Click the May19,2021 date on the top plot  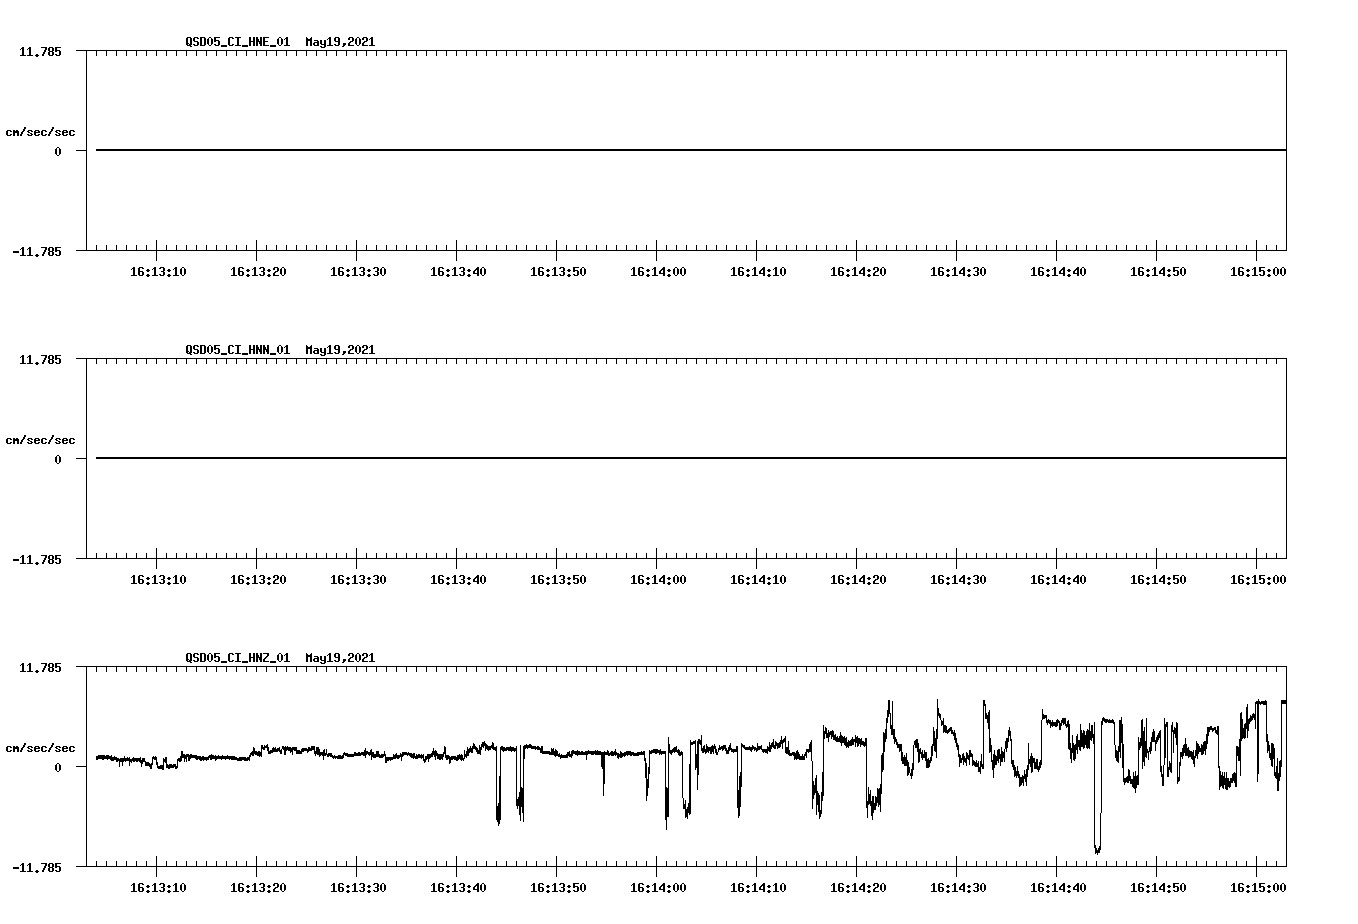click(x=338, y=43)
